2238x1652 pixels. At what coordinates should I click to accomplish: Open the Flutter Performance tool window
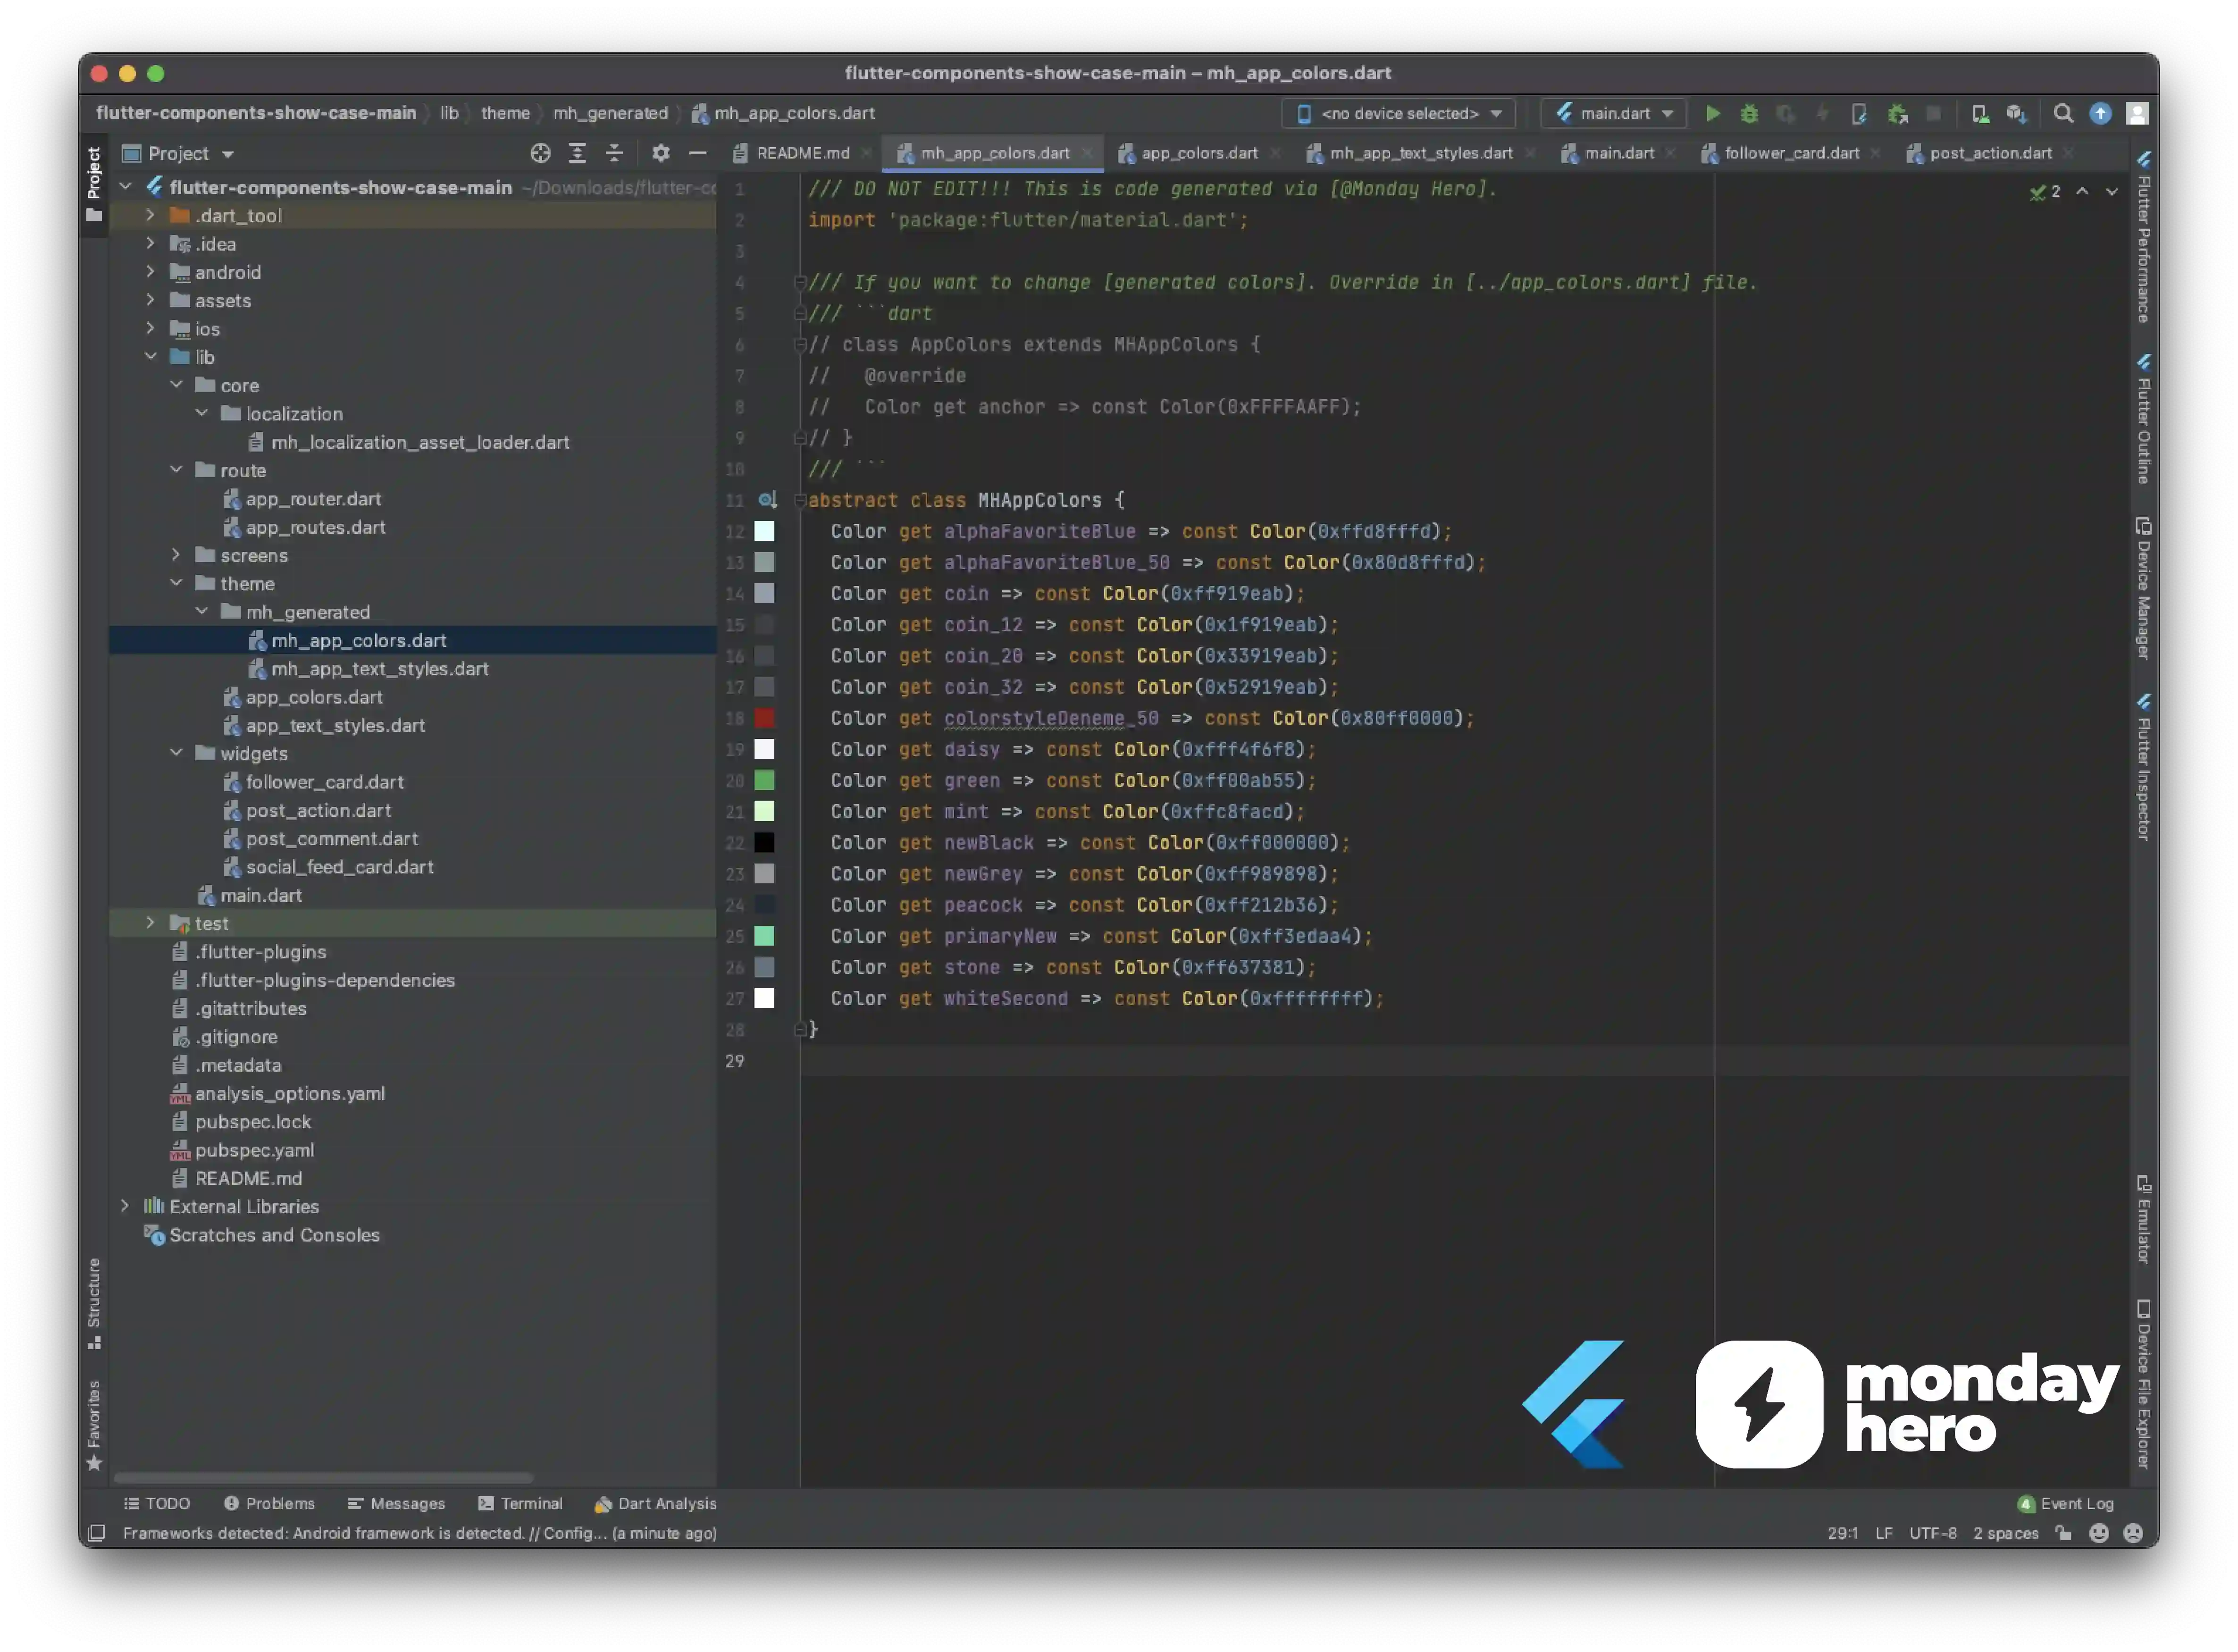click(x=2143, y=237)
